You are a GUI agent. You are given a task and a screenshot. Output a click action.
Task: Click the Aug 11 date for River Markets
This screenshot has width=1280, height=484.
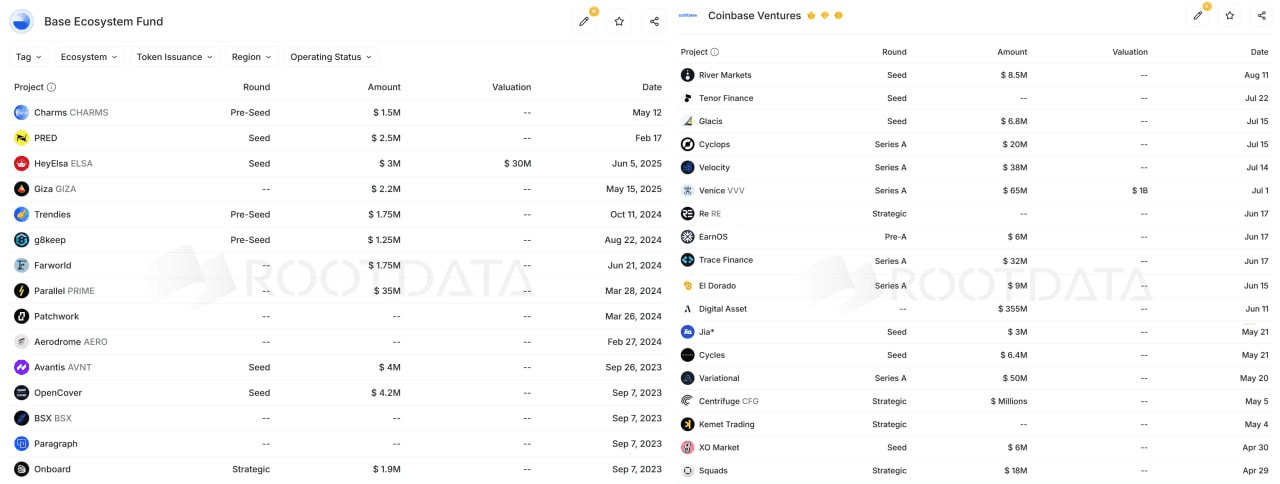pos(1256,75)
